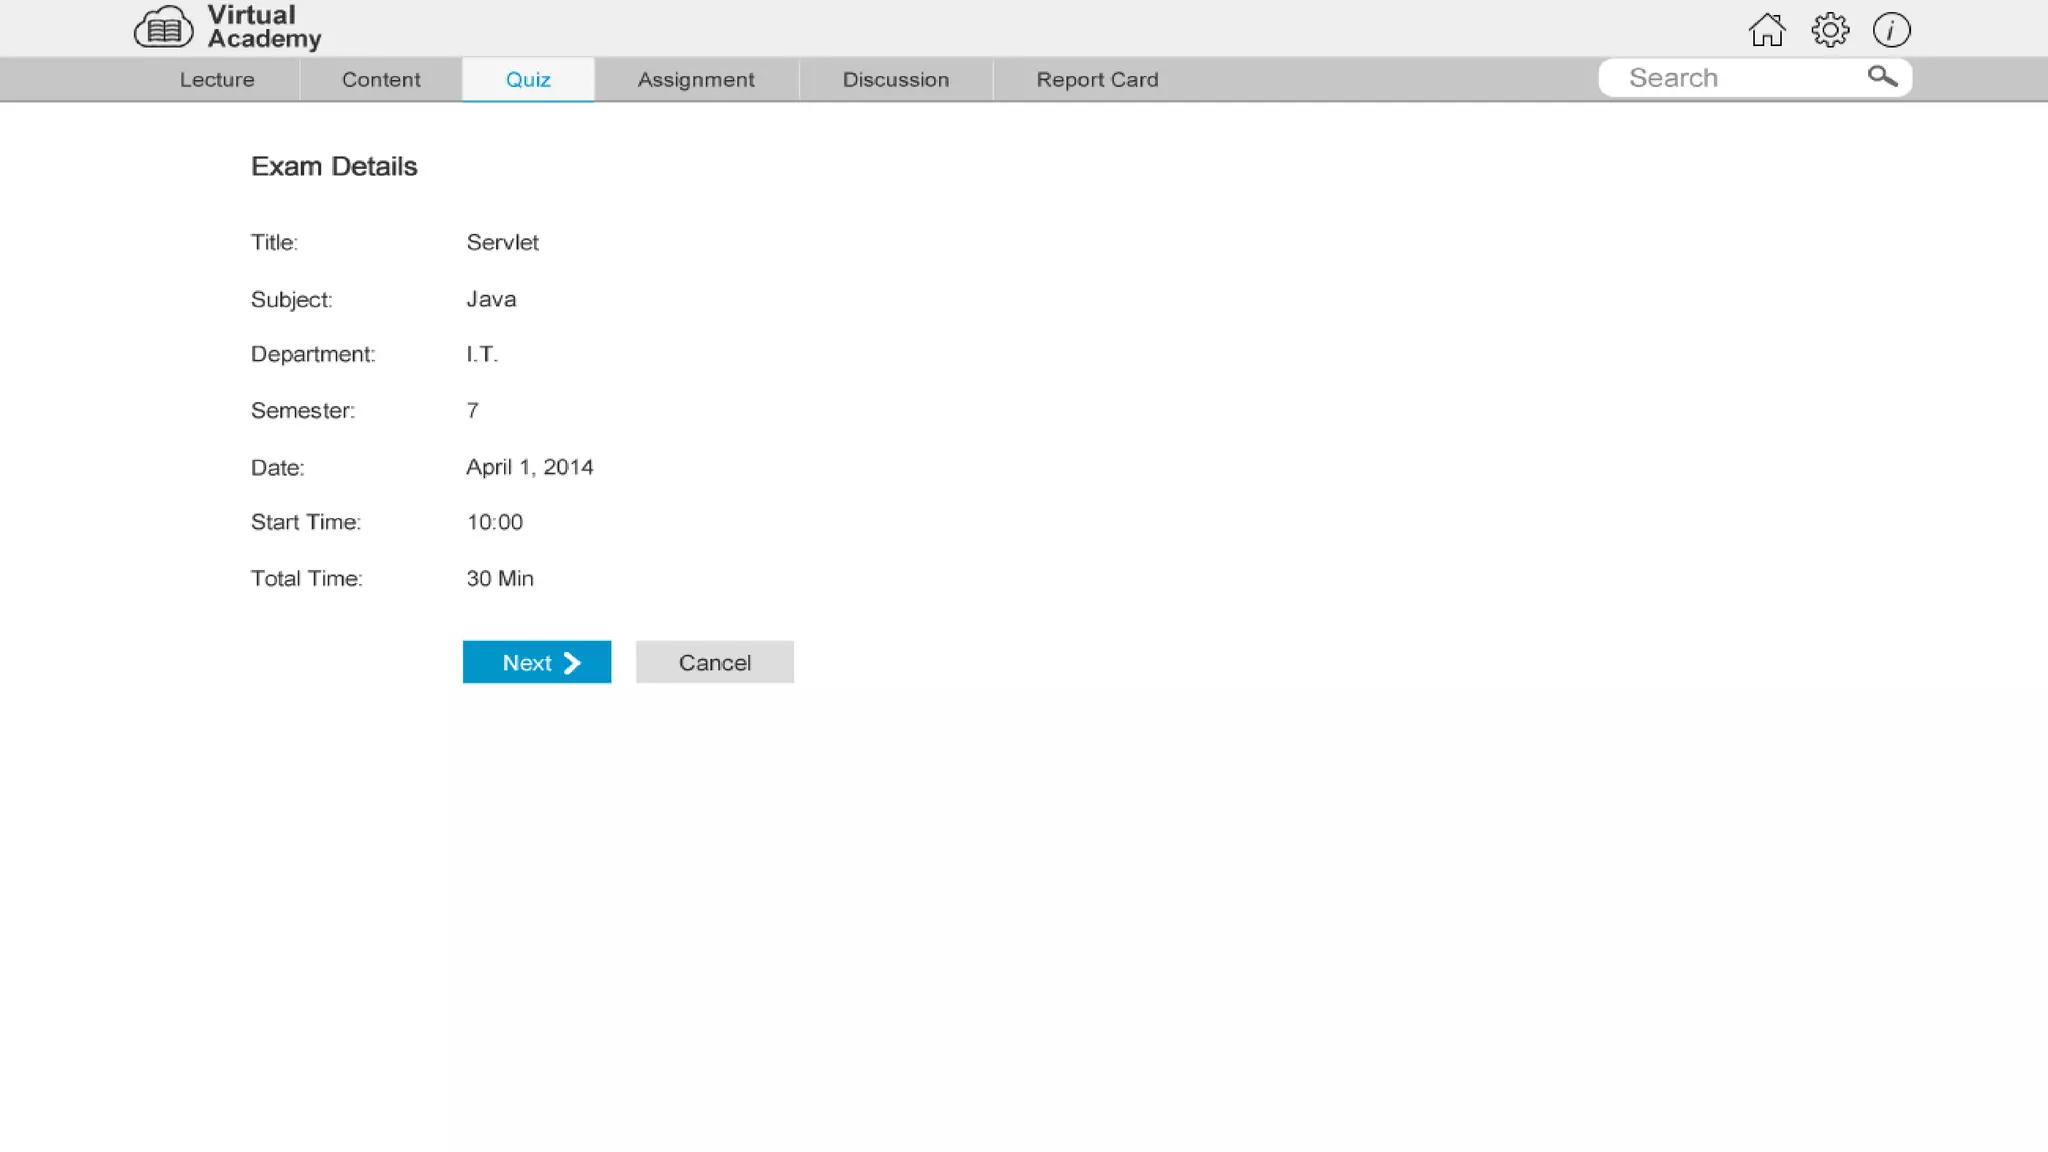Select the Quiz tab
The width and height of the screenshot is (2048, 1152).
[528, 80]
